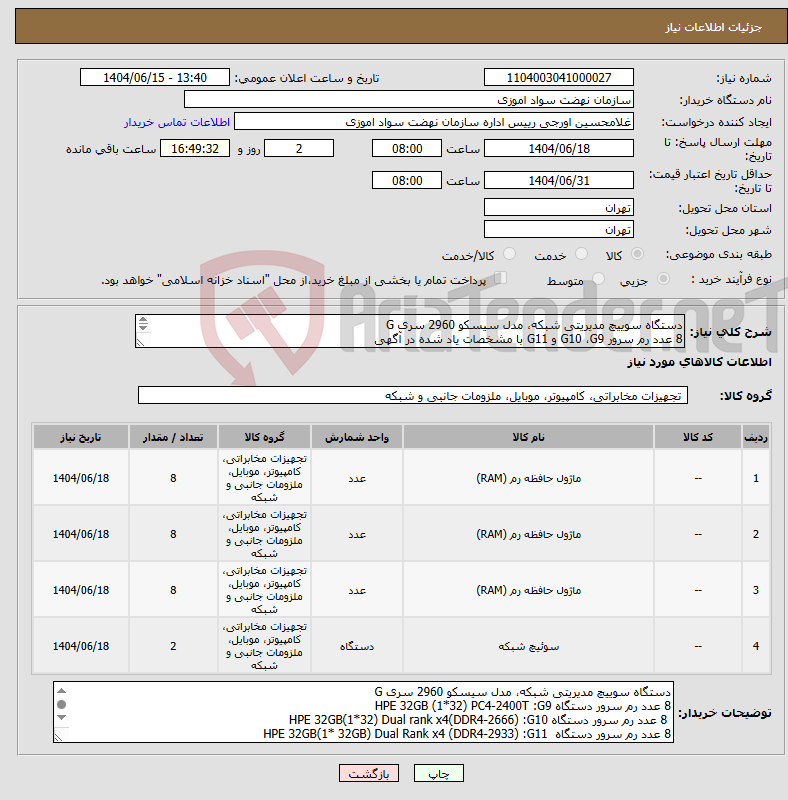The height and width of the screenshot is (800, 788).
Task: Click the scroll up arrow in شرح کلی نیاز box
Action: click(x=143, y=320)
